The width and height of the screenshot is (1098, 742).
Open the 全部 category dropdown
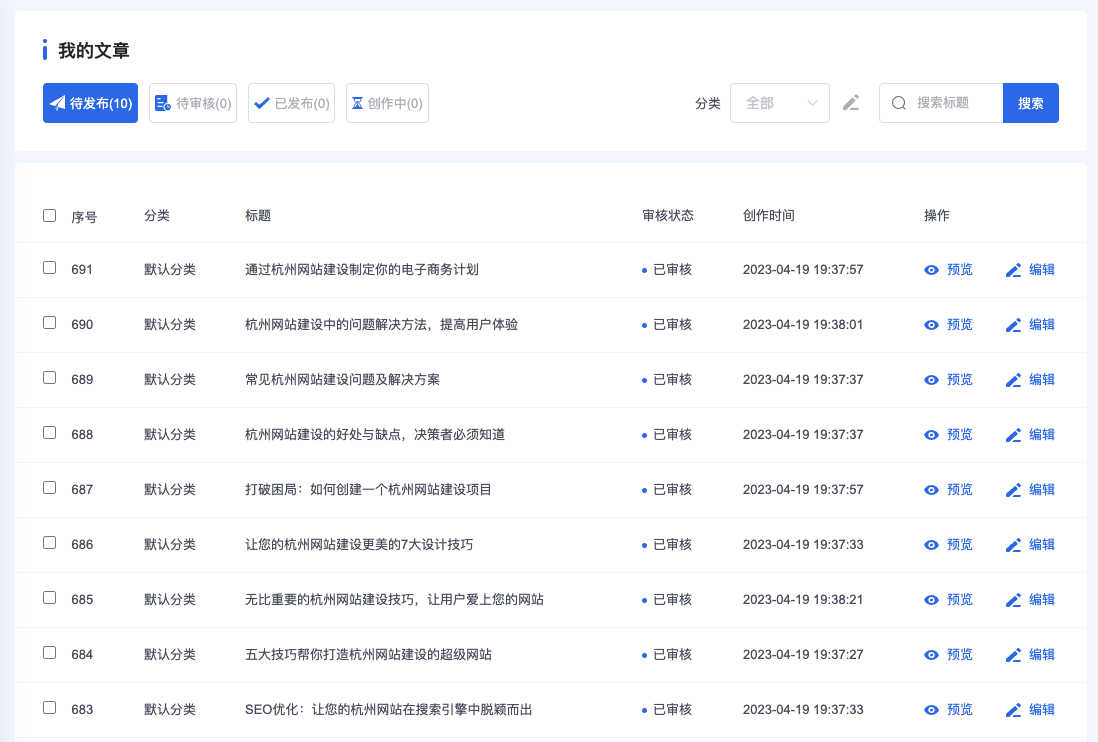tap(779, 103)
